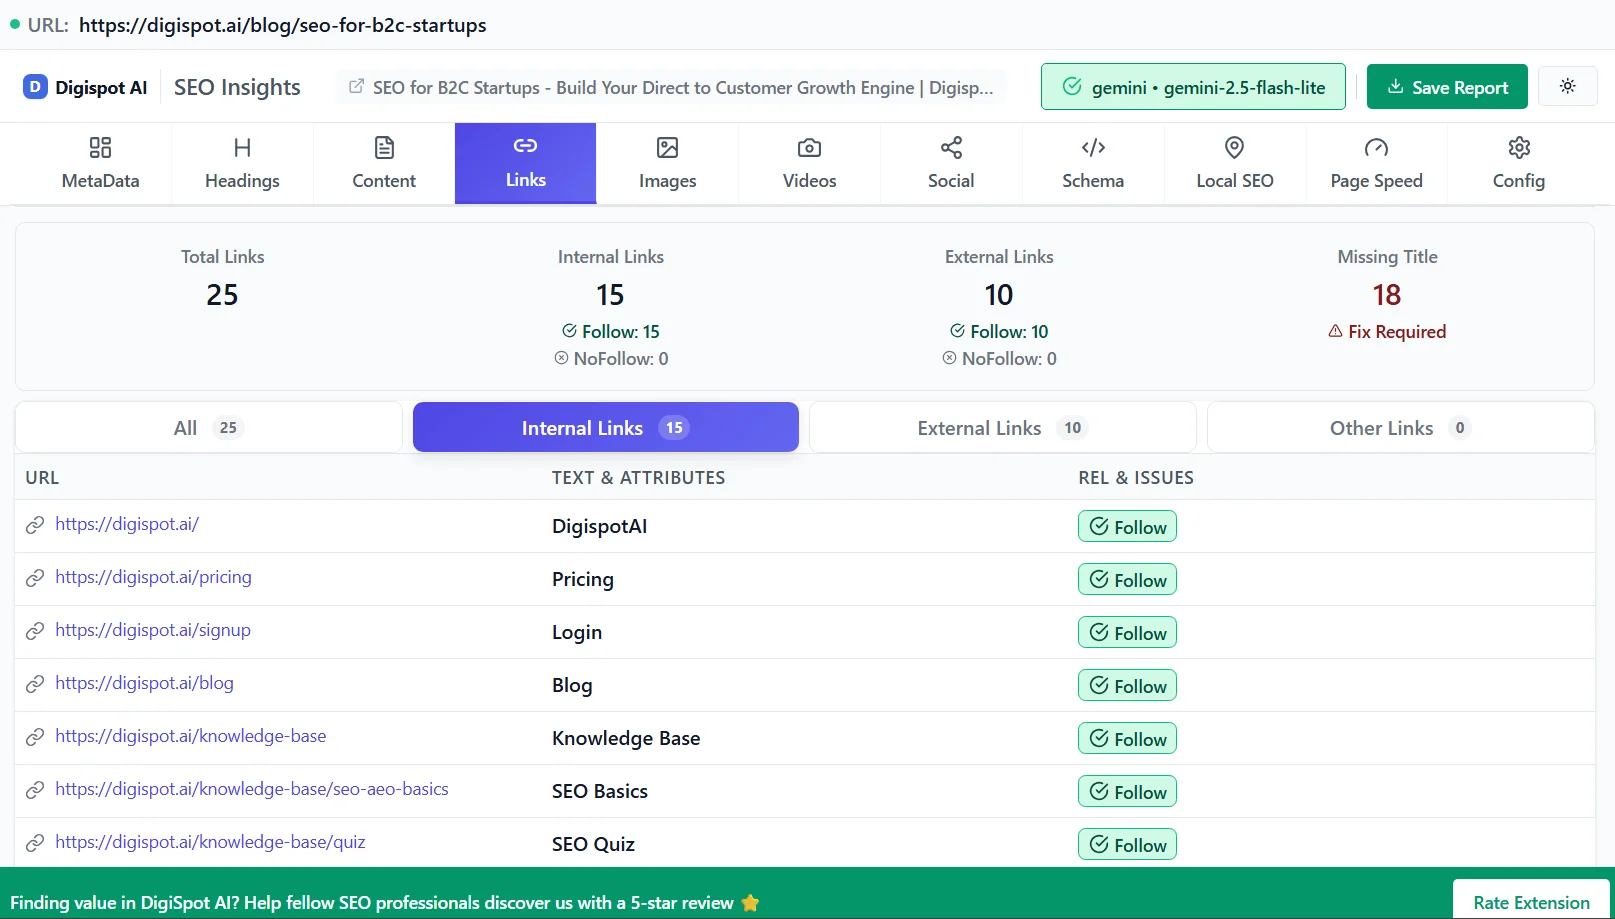Select the Links tab
The height and width of the screenshot is (919, 1615).
(526, 164)
